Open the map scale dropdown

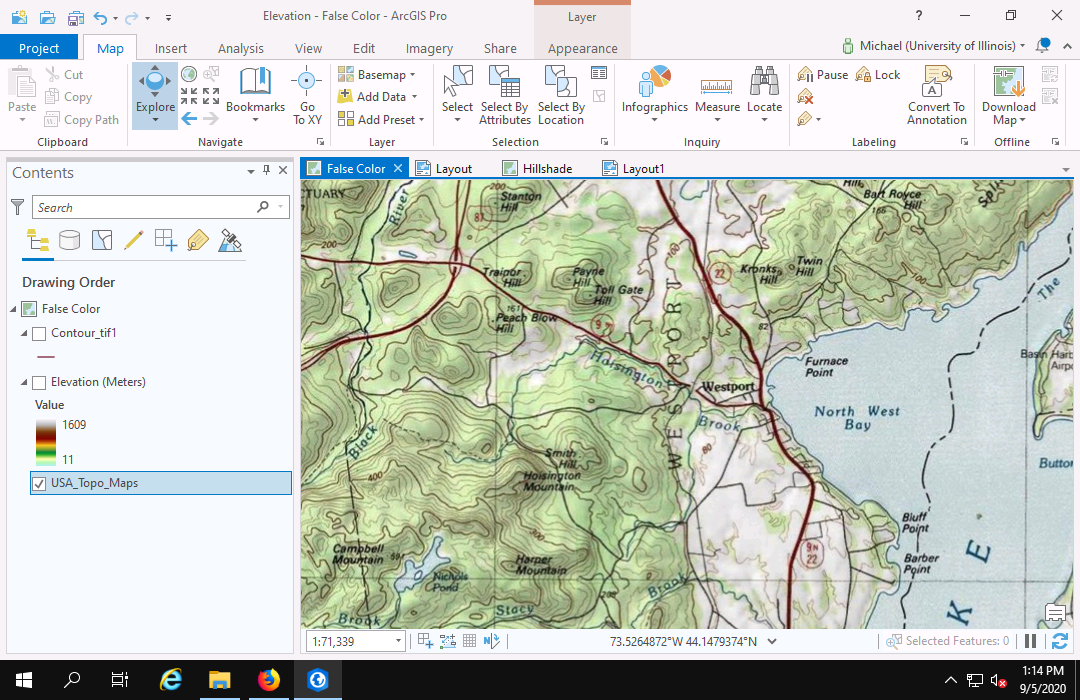398,641
